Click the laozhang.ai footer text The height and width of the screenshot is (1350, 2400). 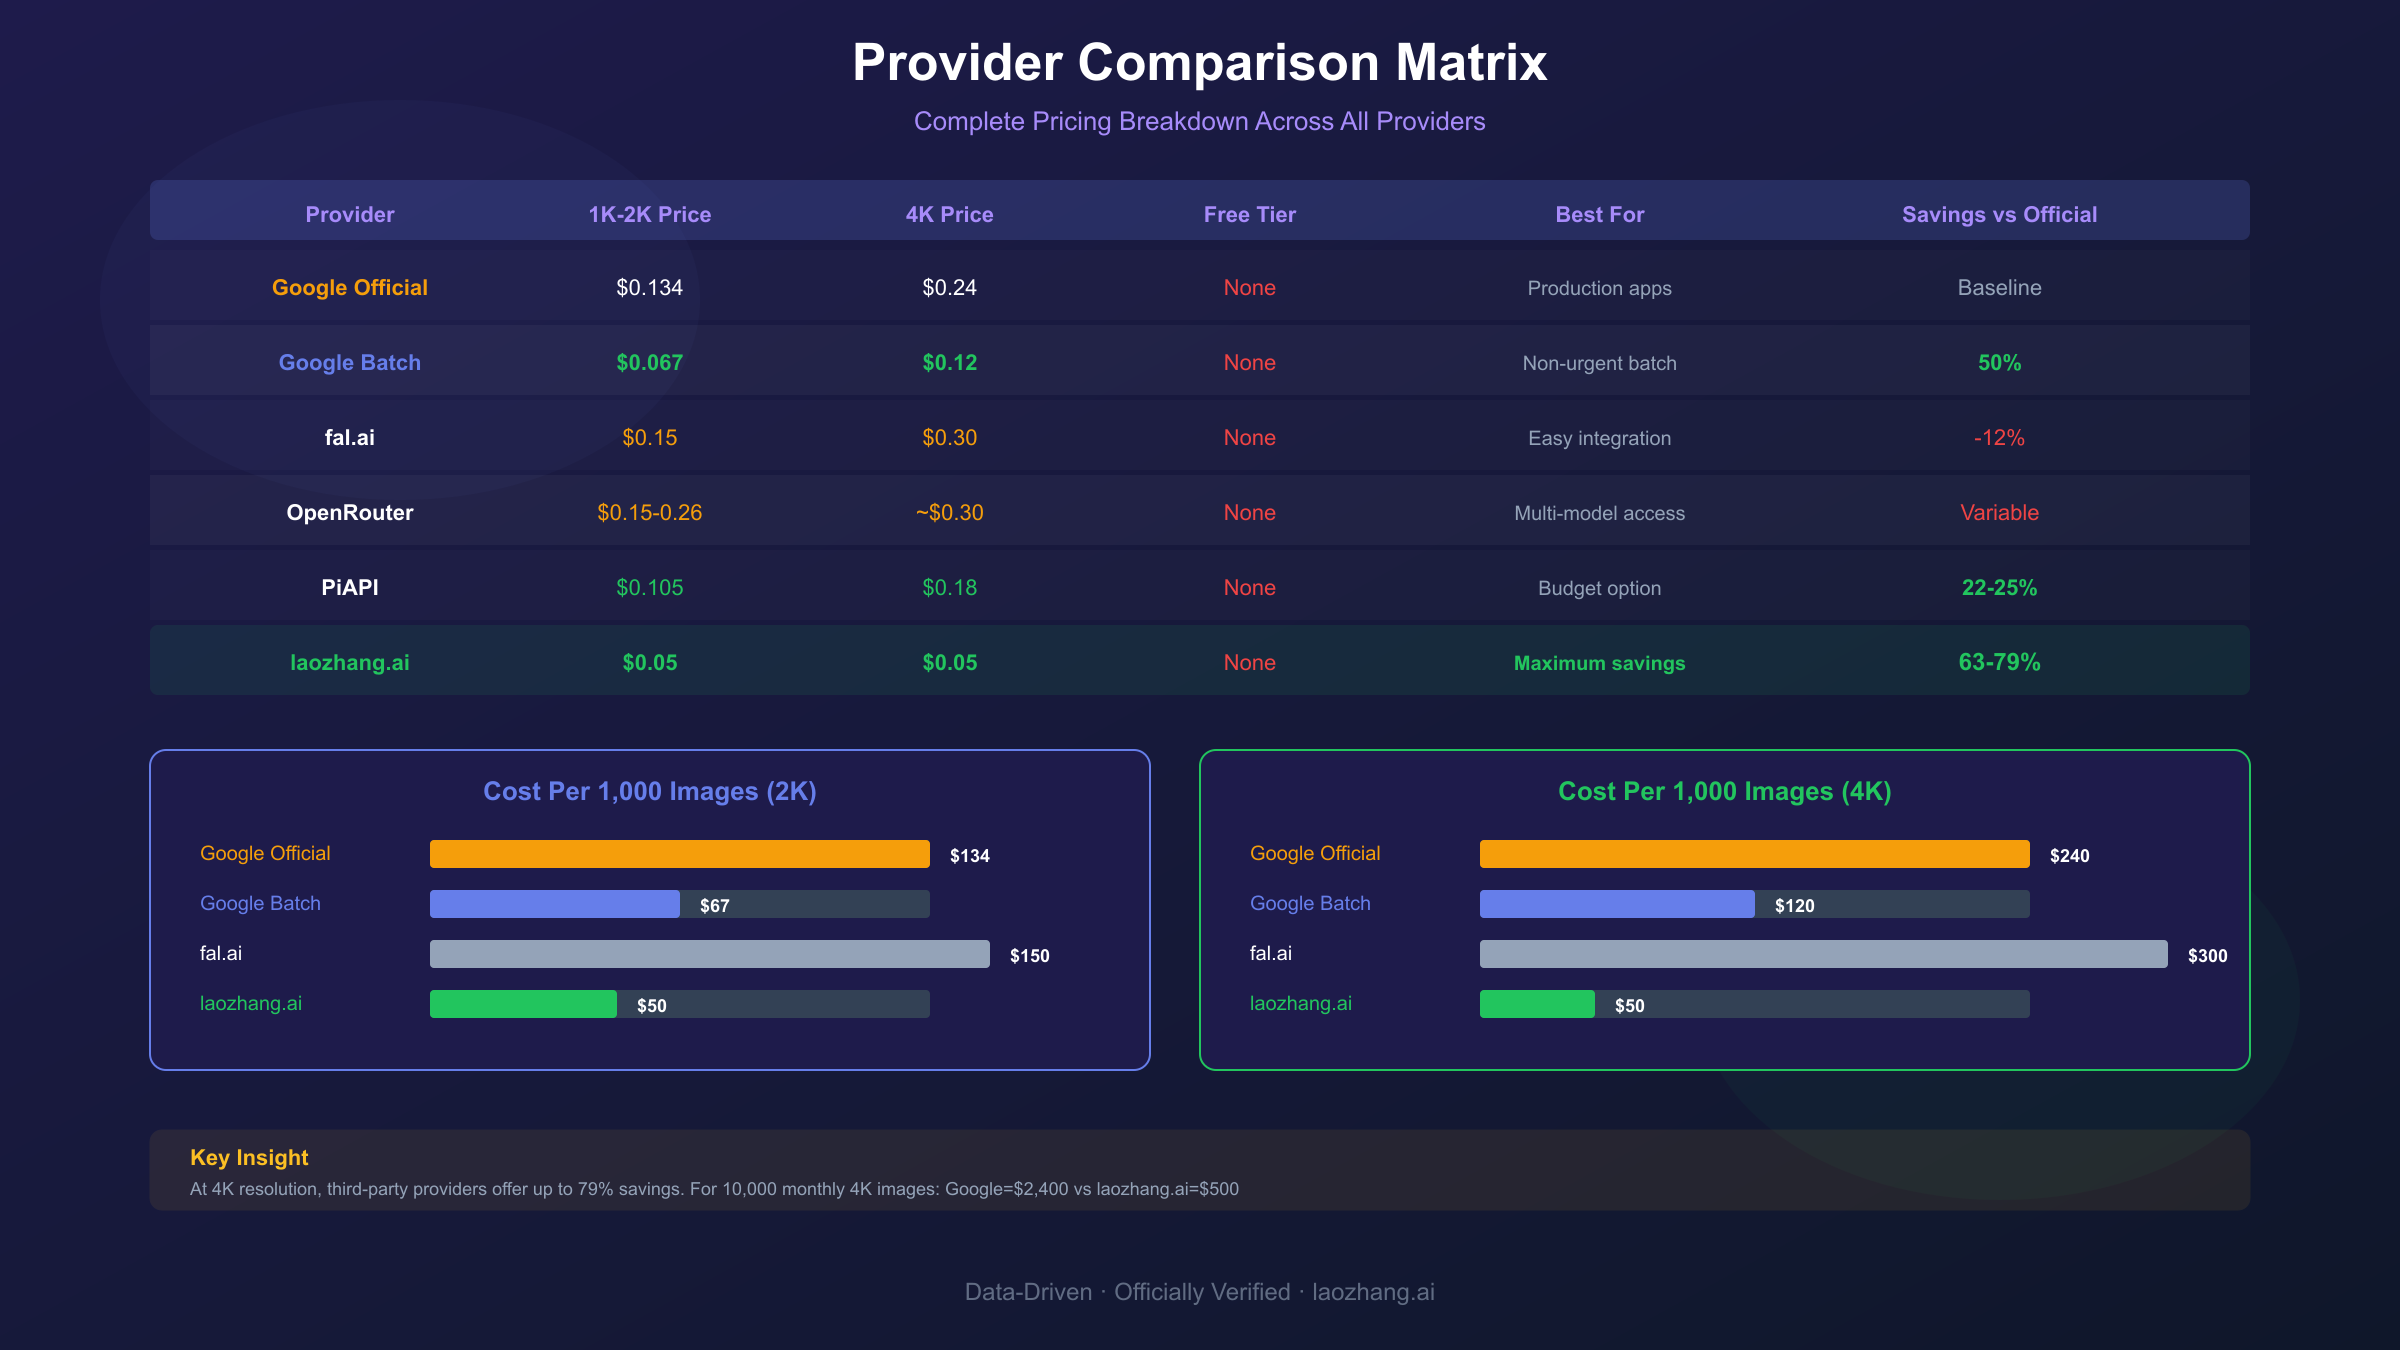(x=1373, y=1292)
